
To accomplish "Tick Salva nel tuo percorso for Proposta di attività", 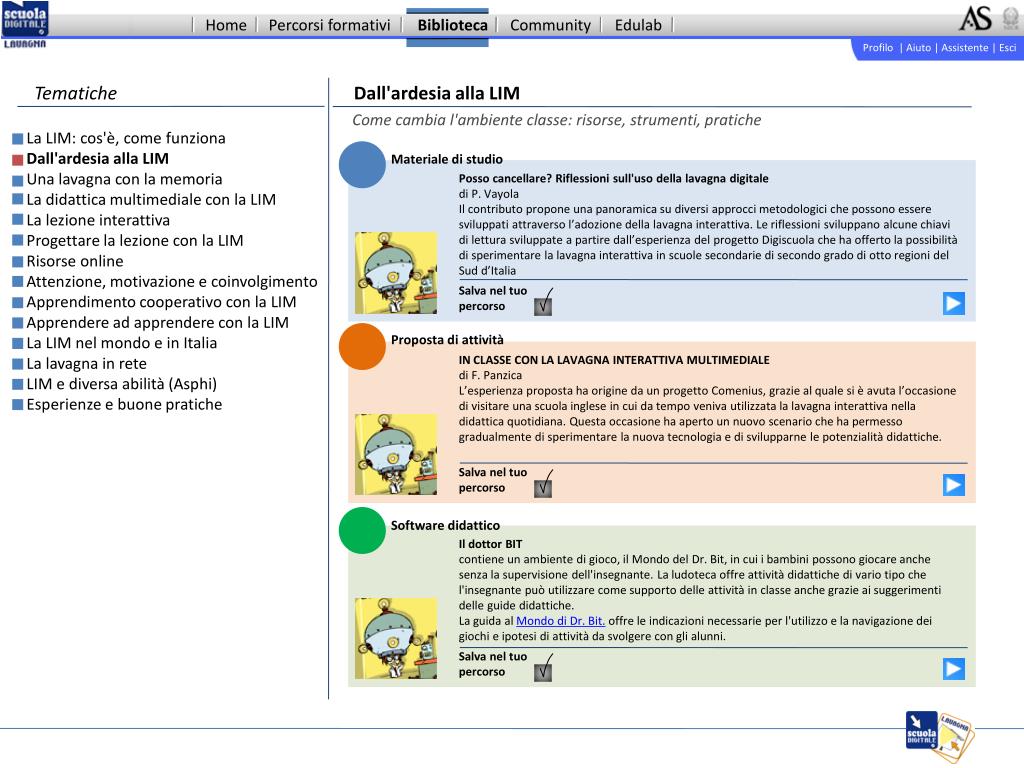I will pos(543,487).
